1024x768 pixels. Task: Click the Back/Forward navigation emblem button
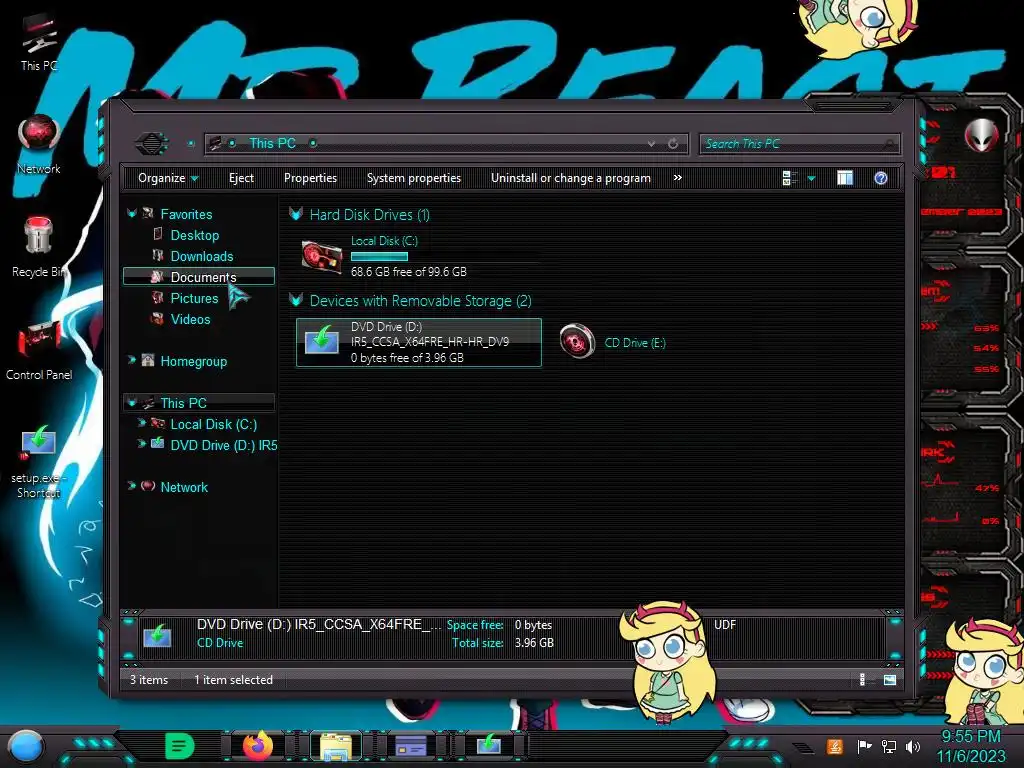coord(152,143)
